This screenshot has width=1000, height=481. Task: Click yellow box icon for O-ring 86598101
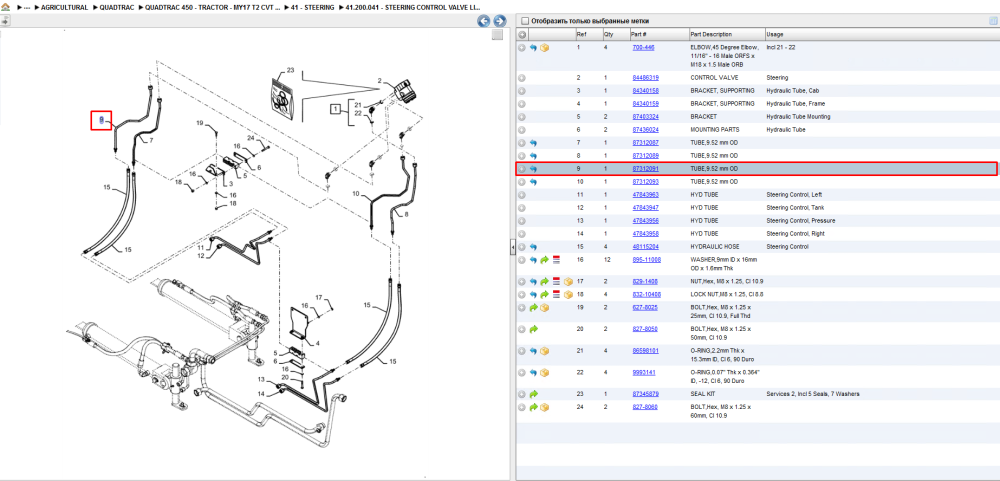545,351
